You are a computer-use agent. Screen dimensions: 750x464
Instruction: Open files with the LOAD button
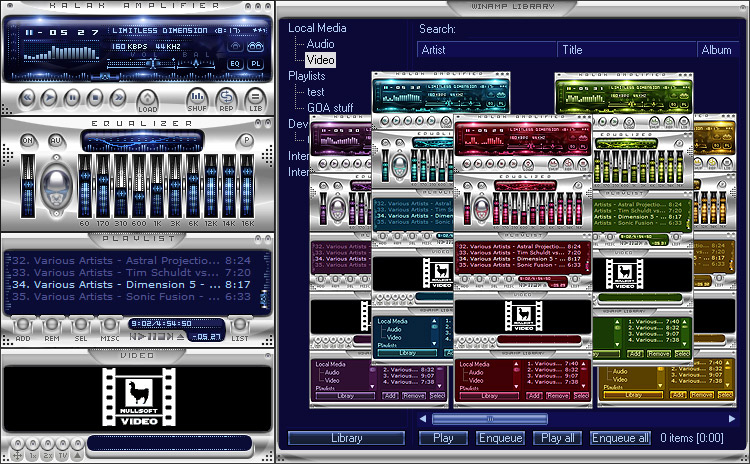[x=148, y=99]
